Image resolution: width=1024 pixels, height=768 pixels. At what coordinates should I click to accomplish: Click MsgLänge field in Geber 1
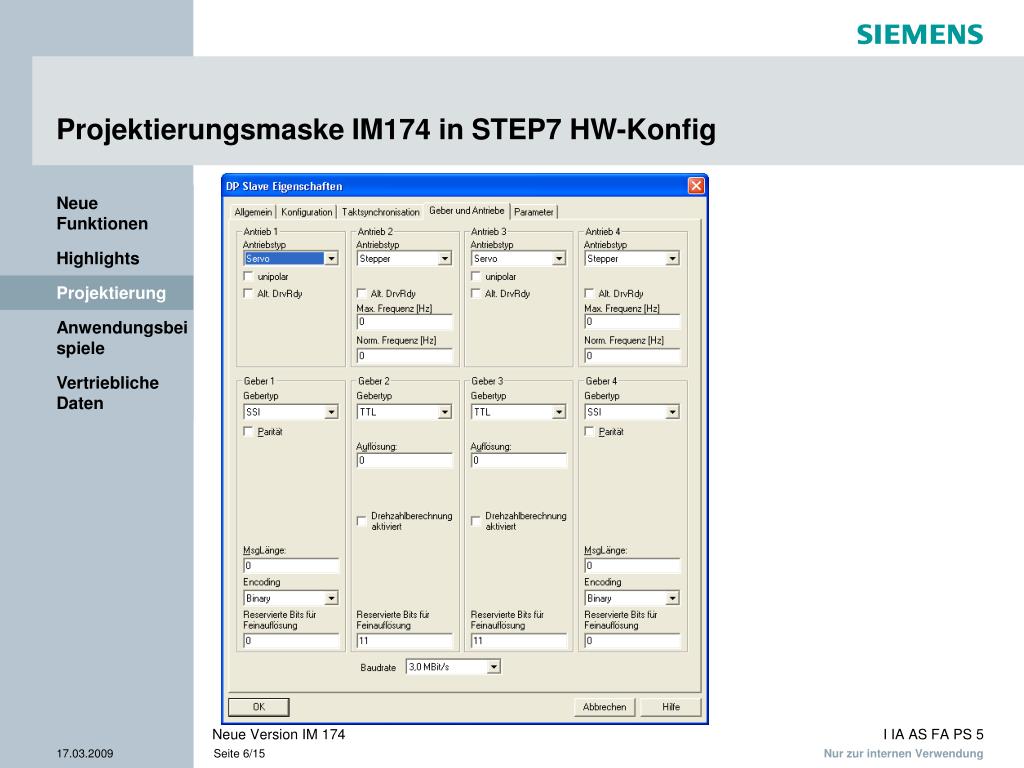291,566
